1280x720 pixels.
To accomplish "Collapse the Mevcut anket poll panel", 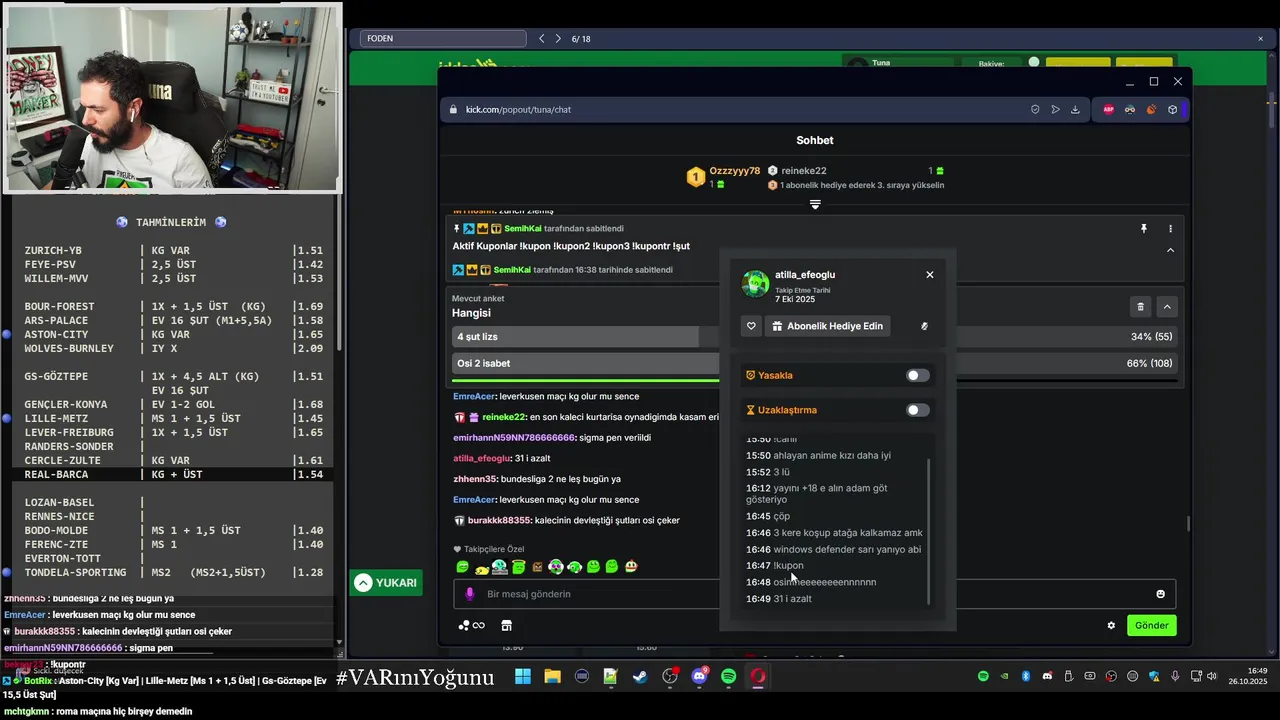I will (x=1167, y=307).
